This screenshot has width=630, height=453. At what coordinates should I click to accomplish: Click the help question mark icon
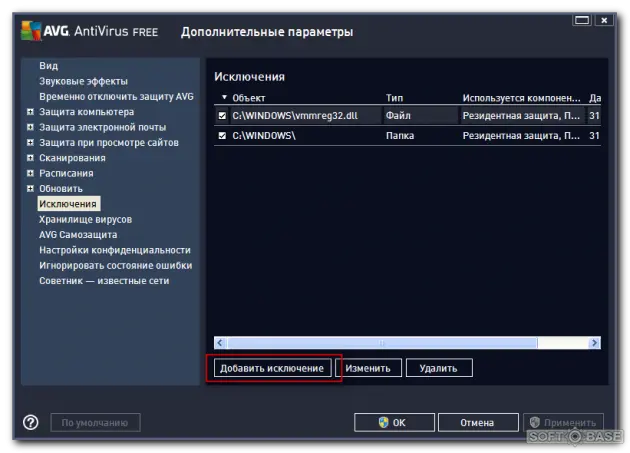(x=31, y=422)
